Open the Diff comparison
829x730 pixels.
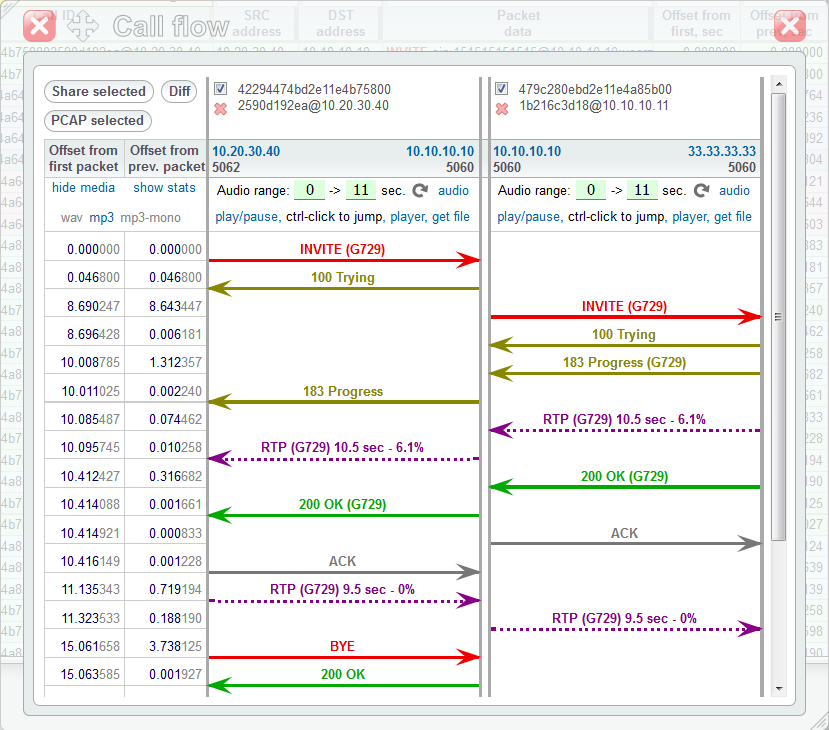coord(179,91)
